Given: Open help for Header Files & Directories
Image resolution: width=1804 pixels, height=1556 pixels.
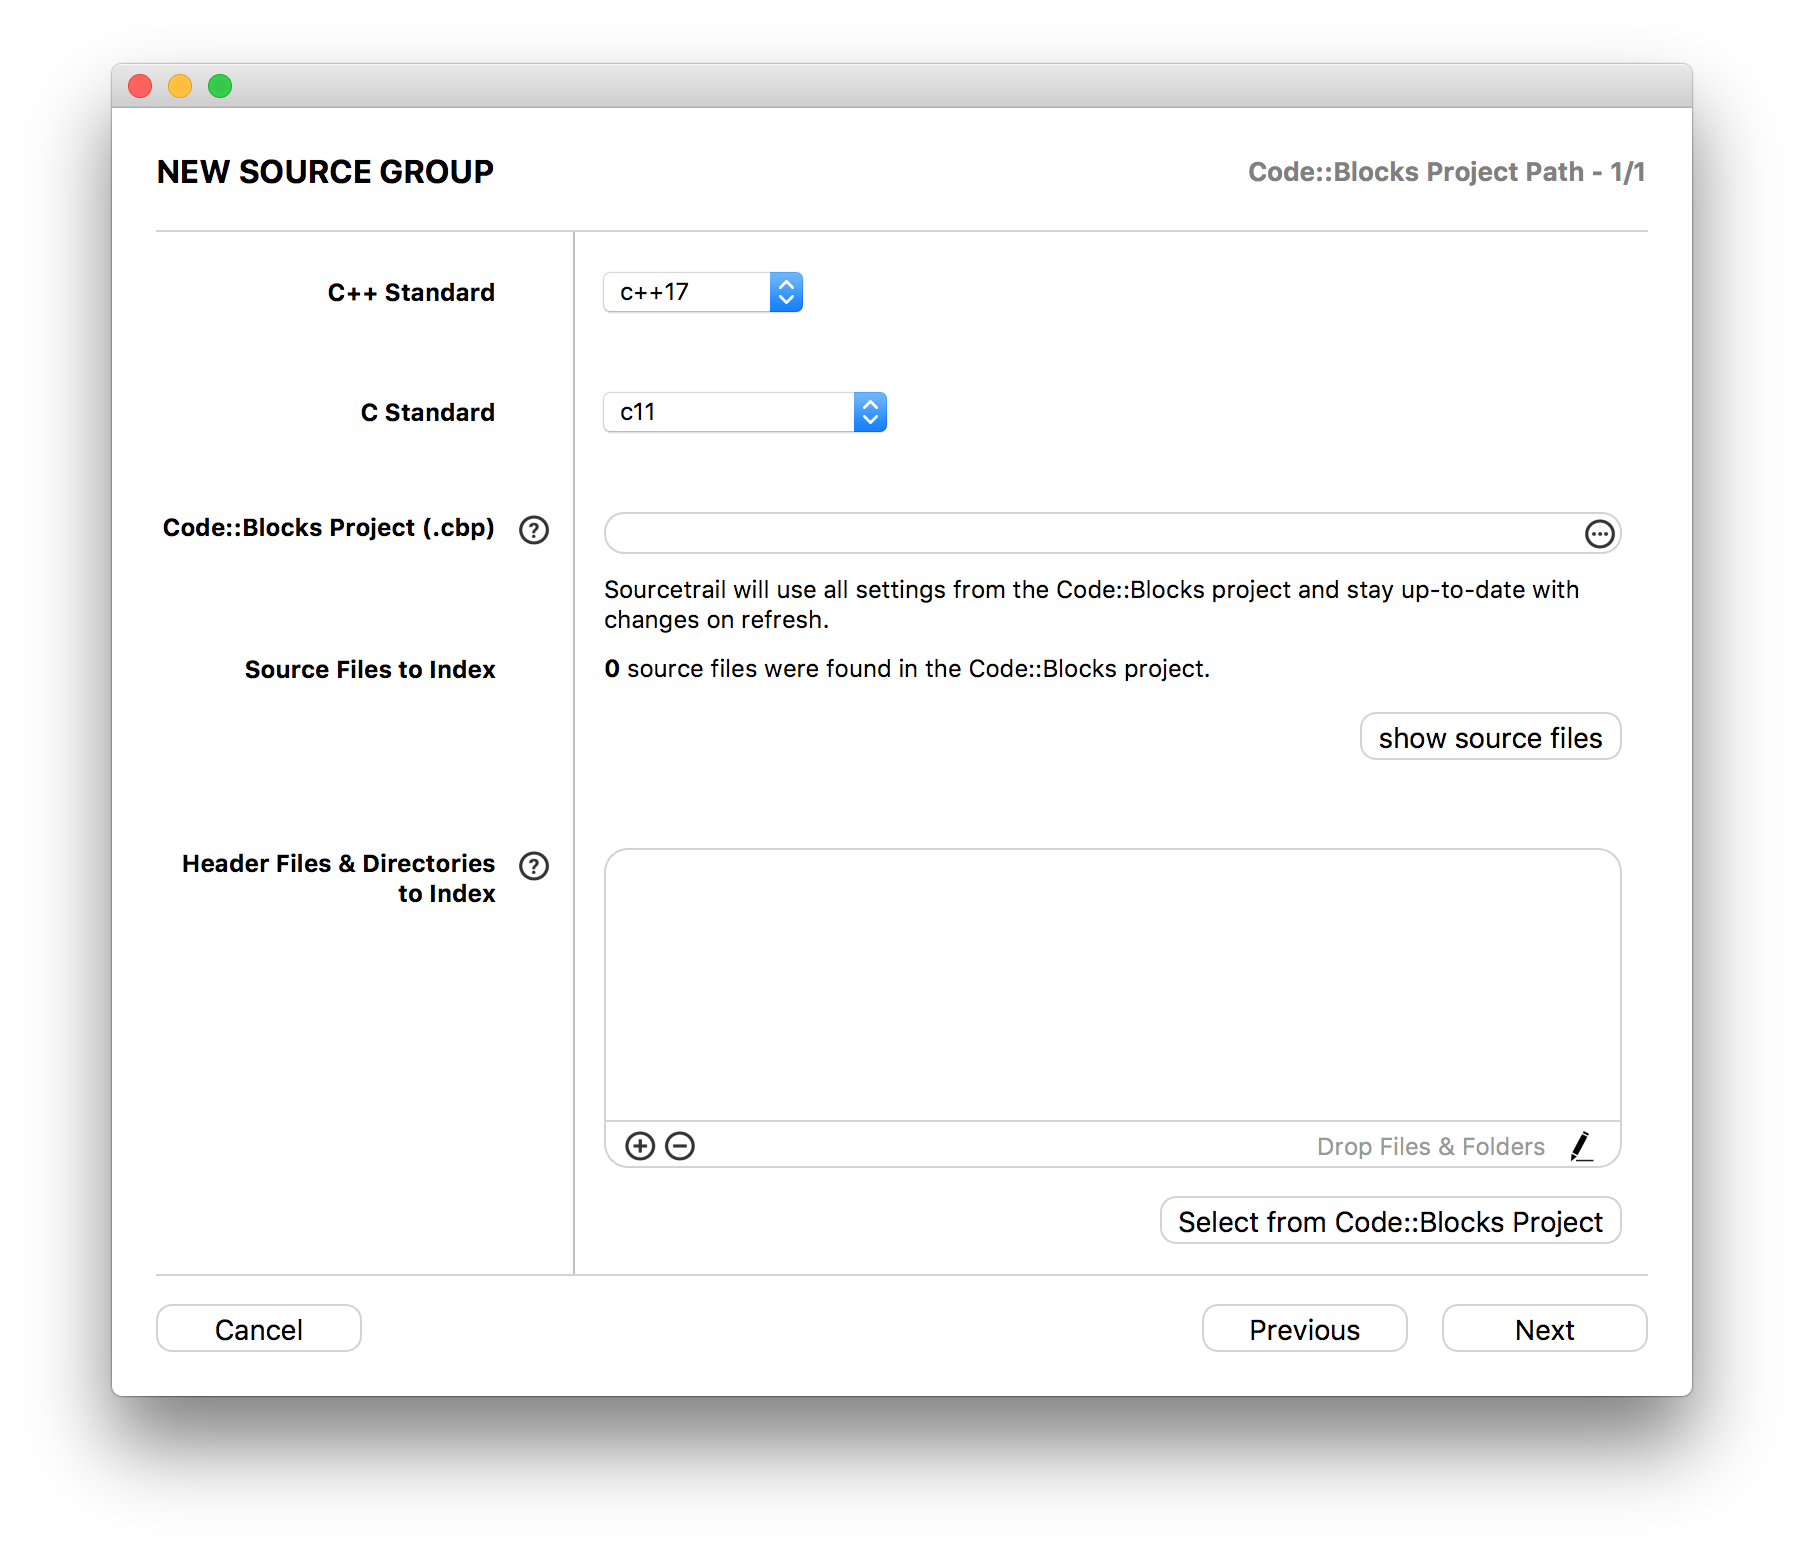Looking at the screenshot, I should tap(534, 866).
